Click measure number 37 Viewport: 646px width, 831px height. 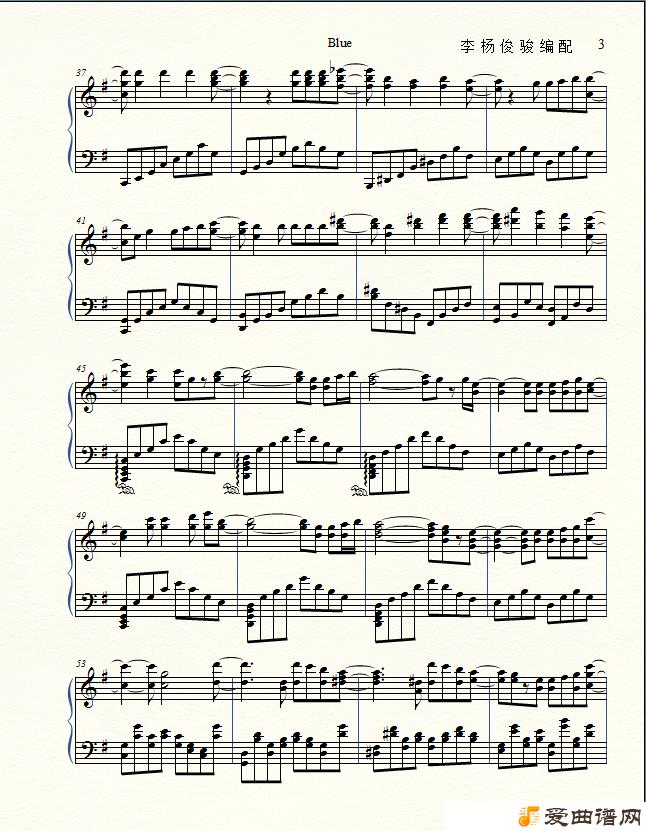tap(82, 73)
